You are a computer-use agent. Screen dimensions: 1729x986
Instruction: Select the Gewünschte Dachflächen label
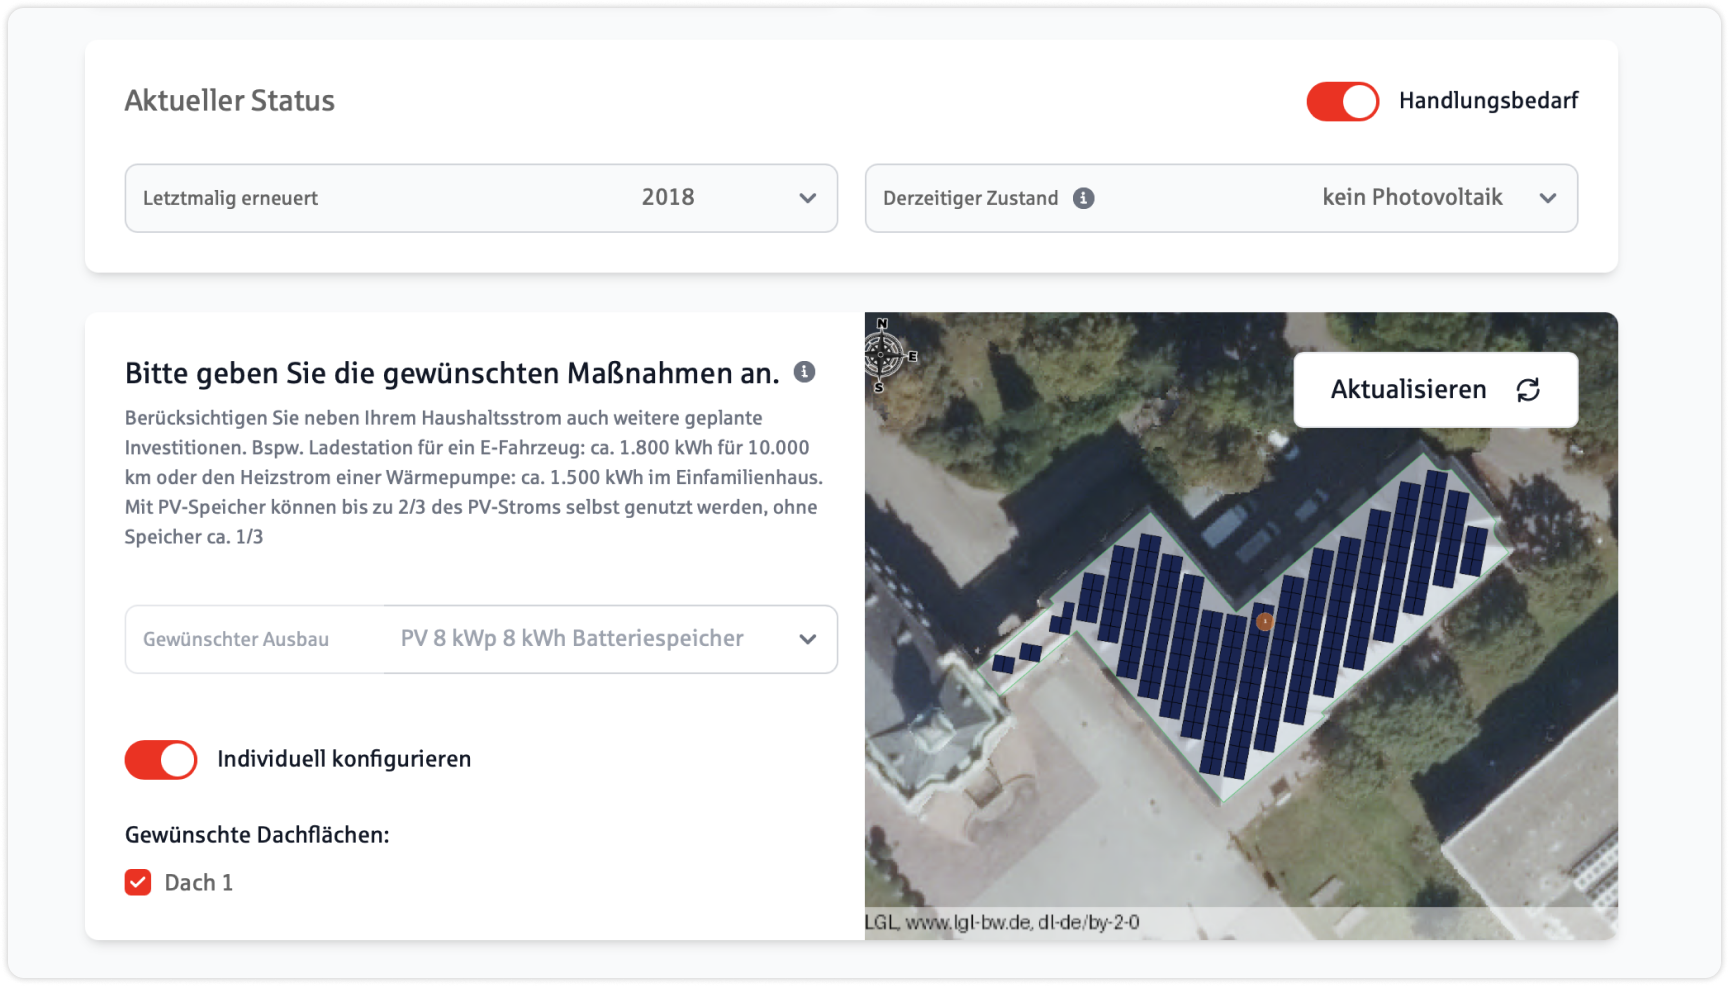[257, 835]
